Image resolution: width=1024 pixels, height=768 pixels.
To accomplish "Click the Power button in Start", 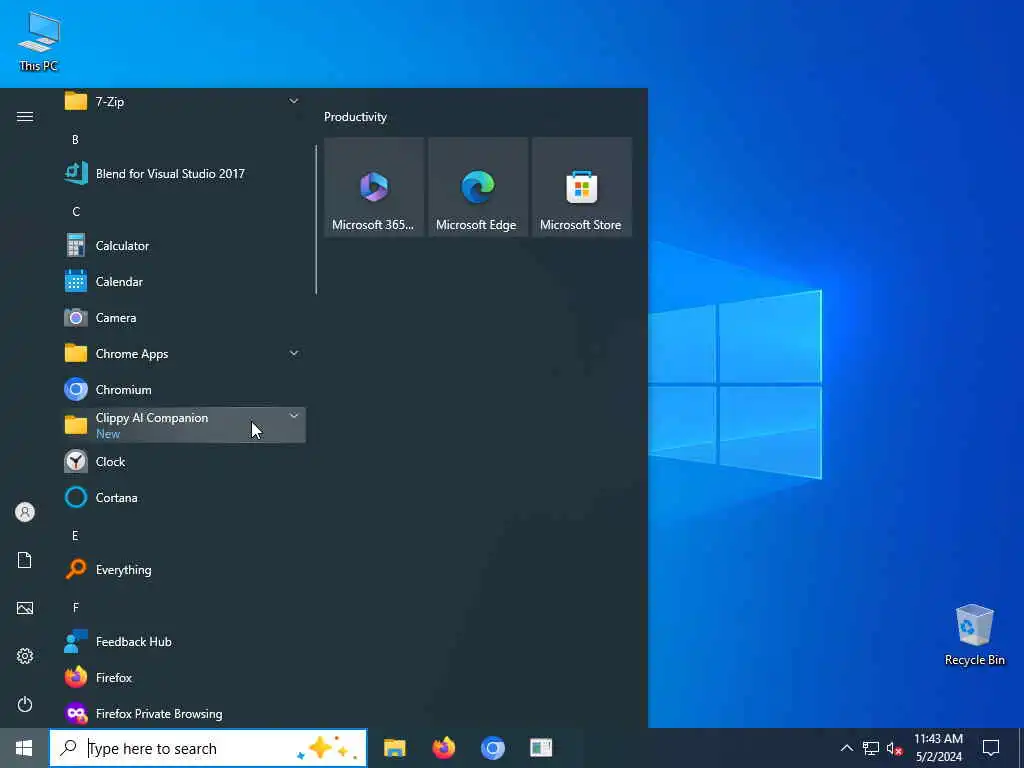I will (x=25, y=704).
